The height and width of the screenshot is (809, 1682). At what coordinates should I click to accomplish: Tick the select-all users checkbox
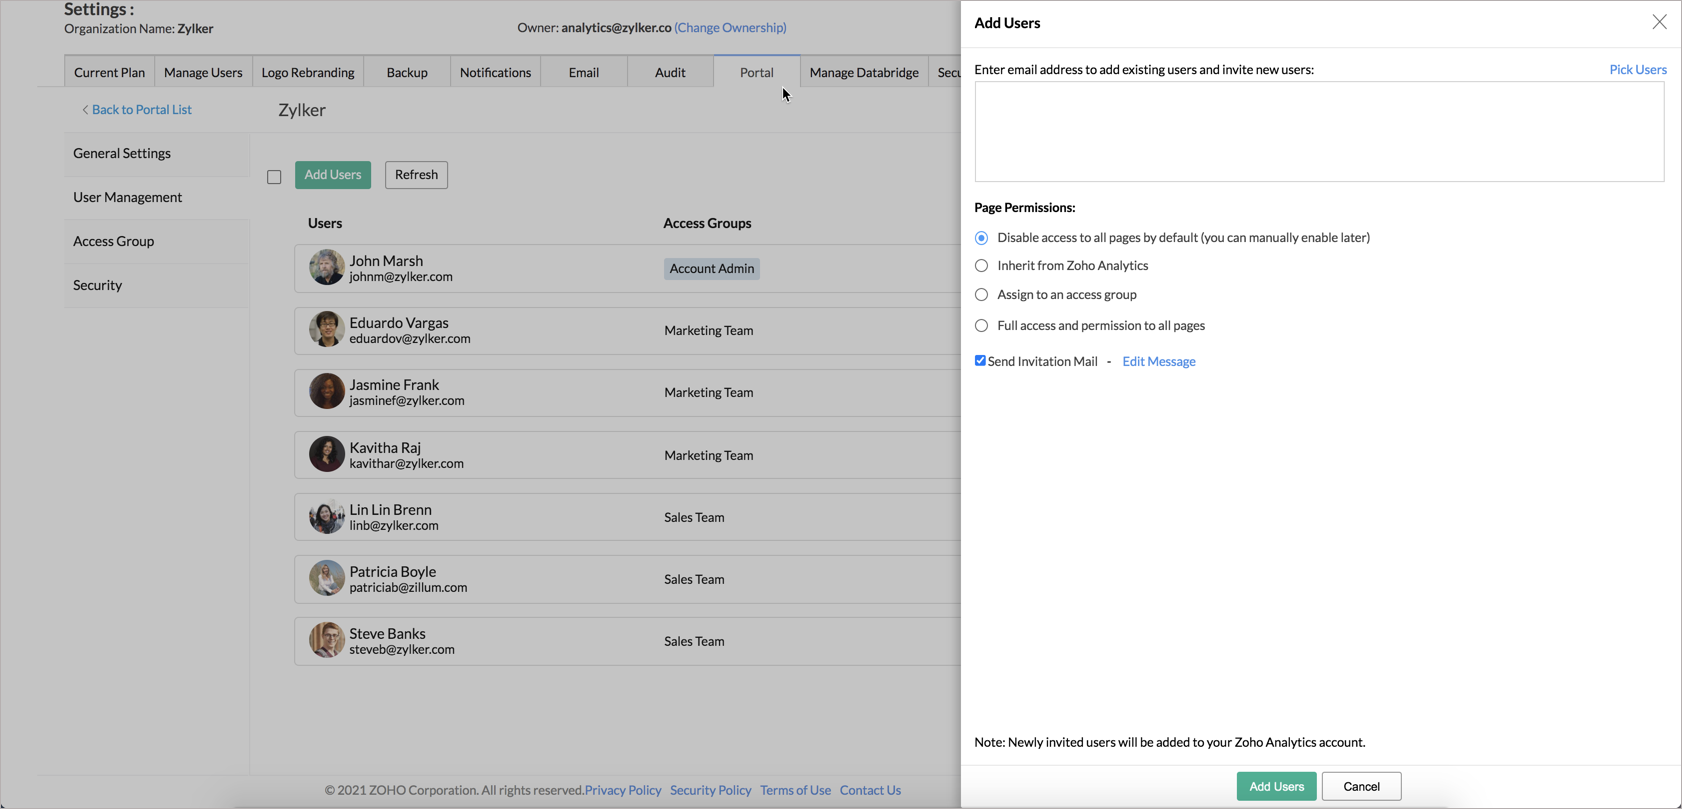pos(274,177)
